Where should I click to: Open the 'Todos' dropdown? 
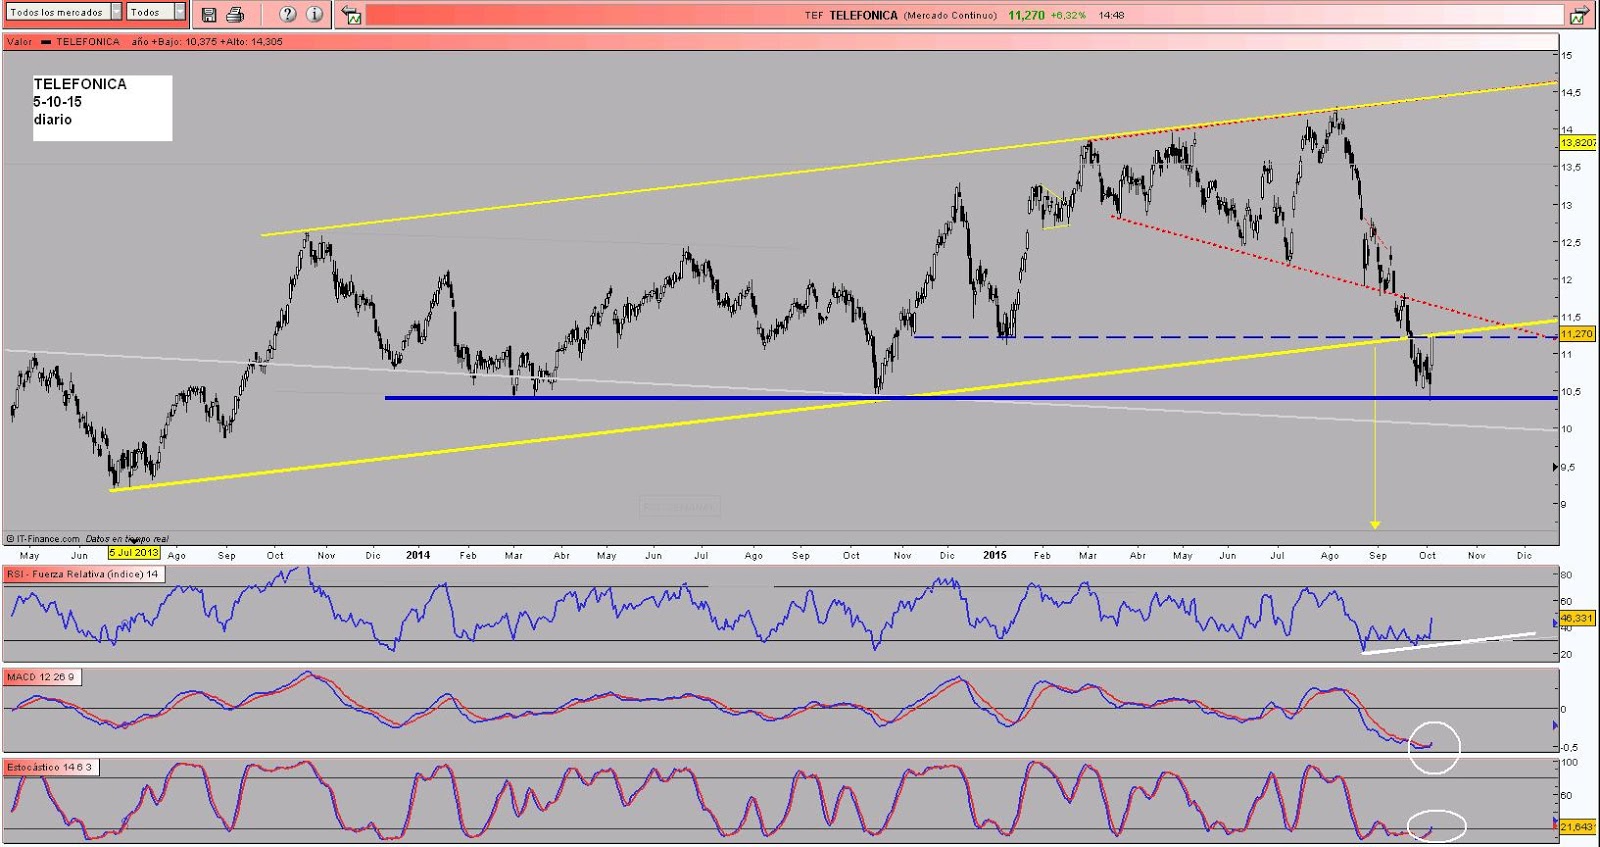point(156,12)
